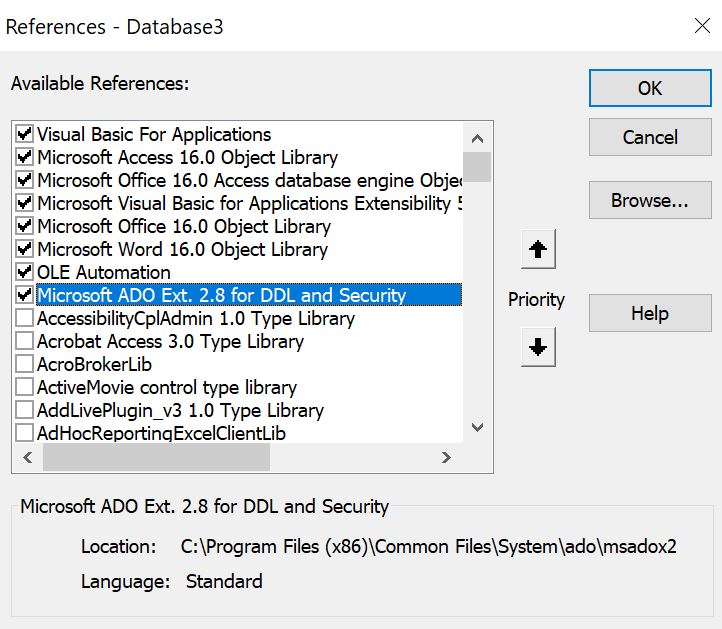Check AcroBrokerLib checkbox
This screenshot has height=629, width=722.
(24, 364)
